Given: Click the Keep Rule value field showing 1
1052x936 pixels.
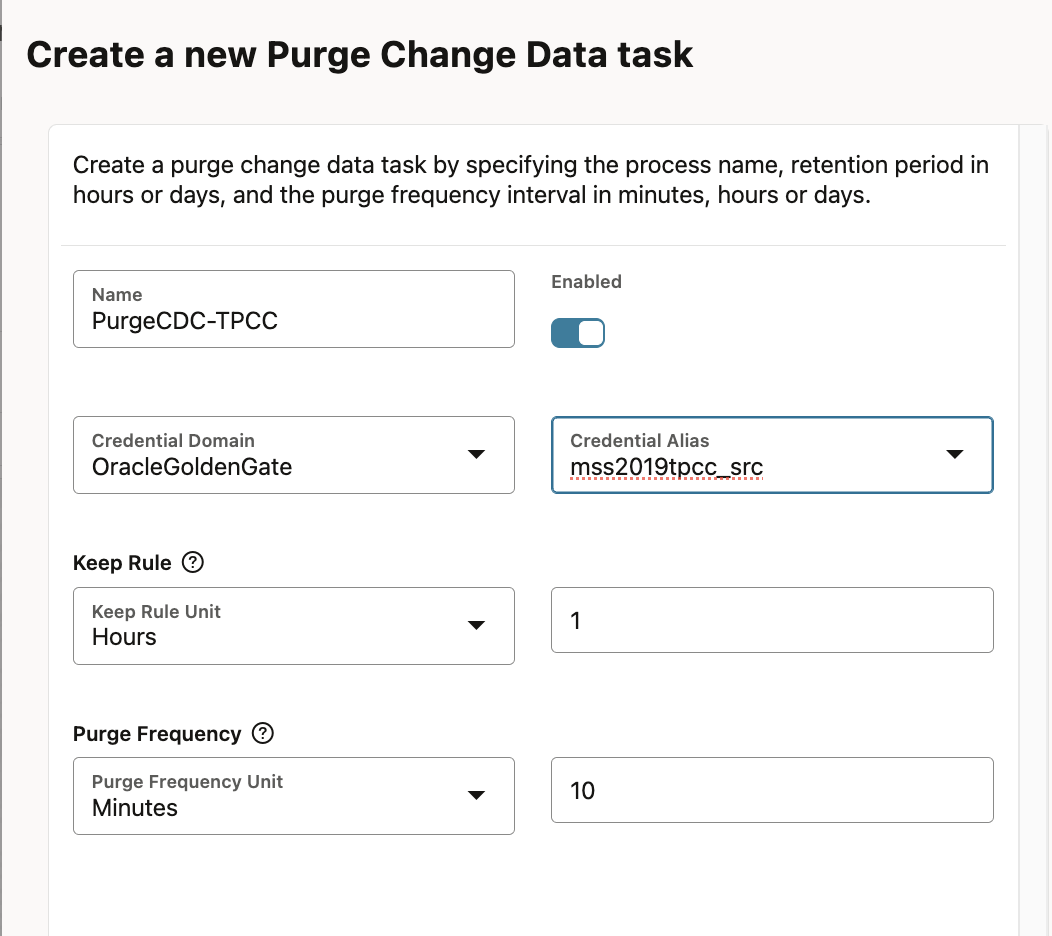Looking at the screenshot, I should (x=771, y=620).
